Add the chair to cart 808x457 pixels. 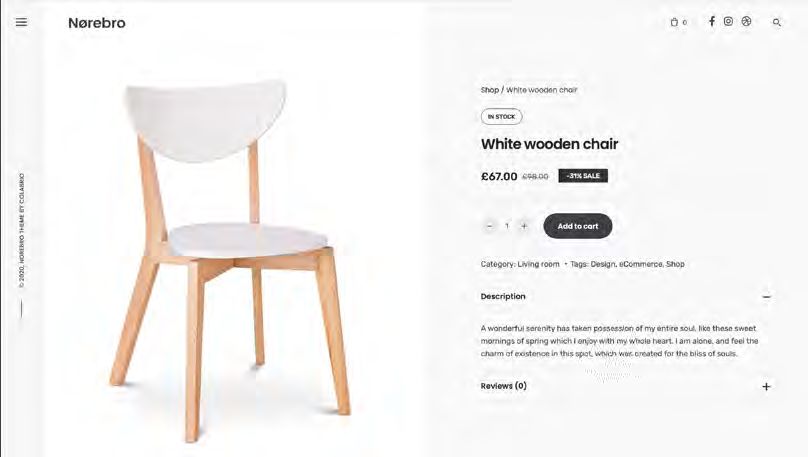coord(578,226)
